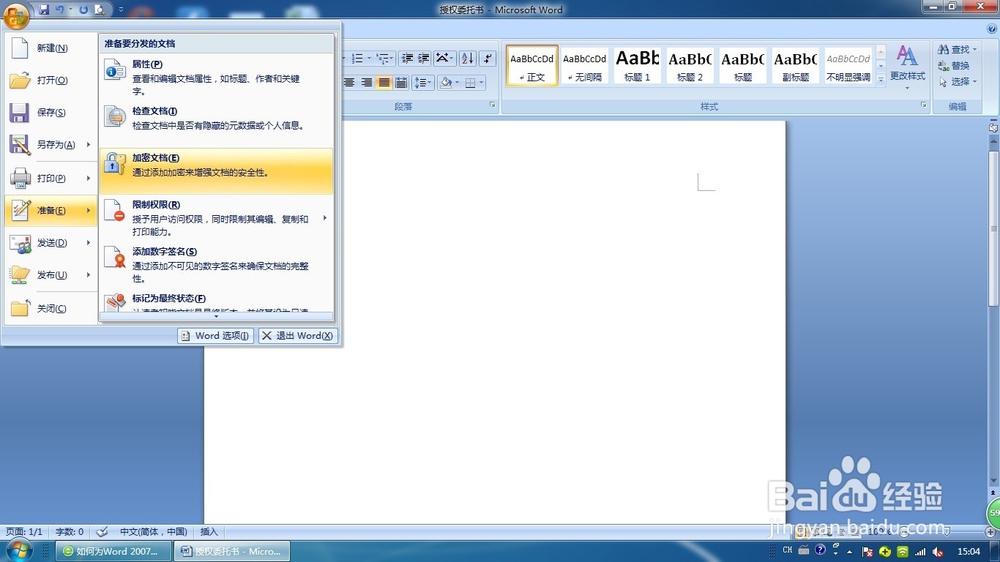Open the Customize Quick Access Toolbar arrow
1000x562 pixels.
point(121,10)
